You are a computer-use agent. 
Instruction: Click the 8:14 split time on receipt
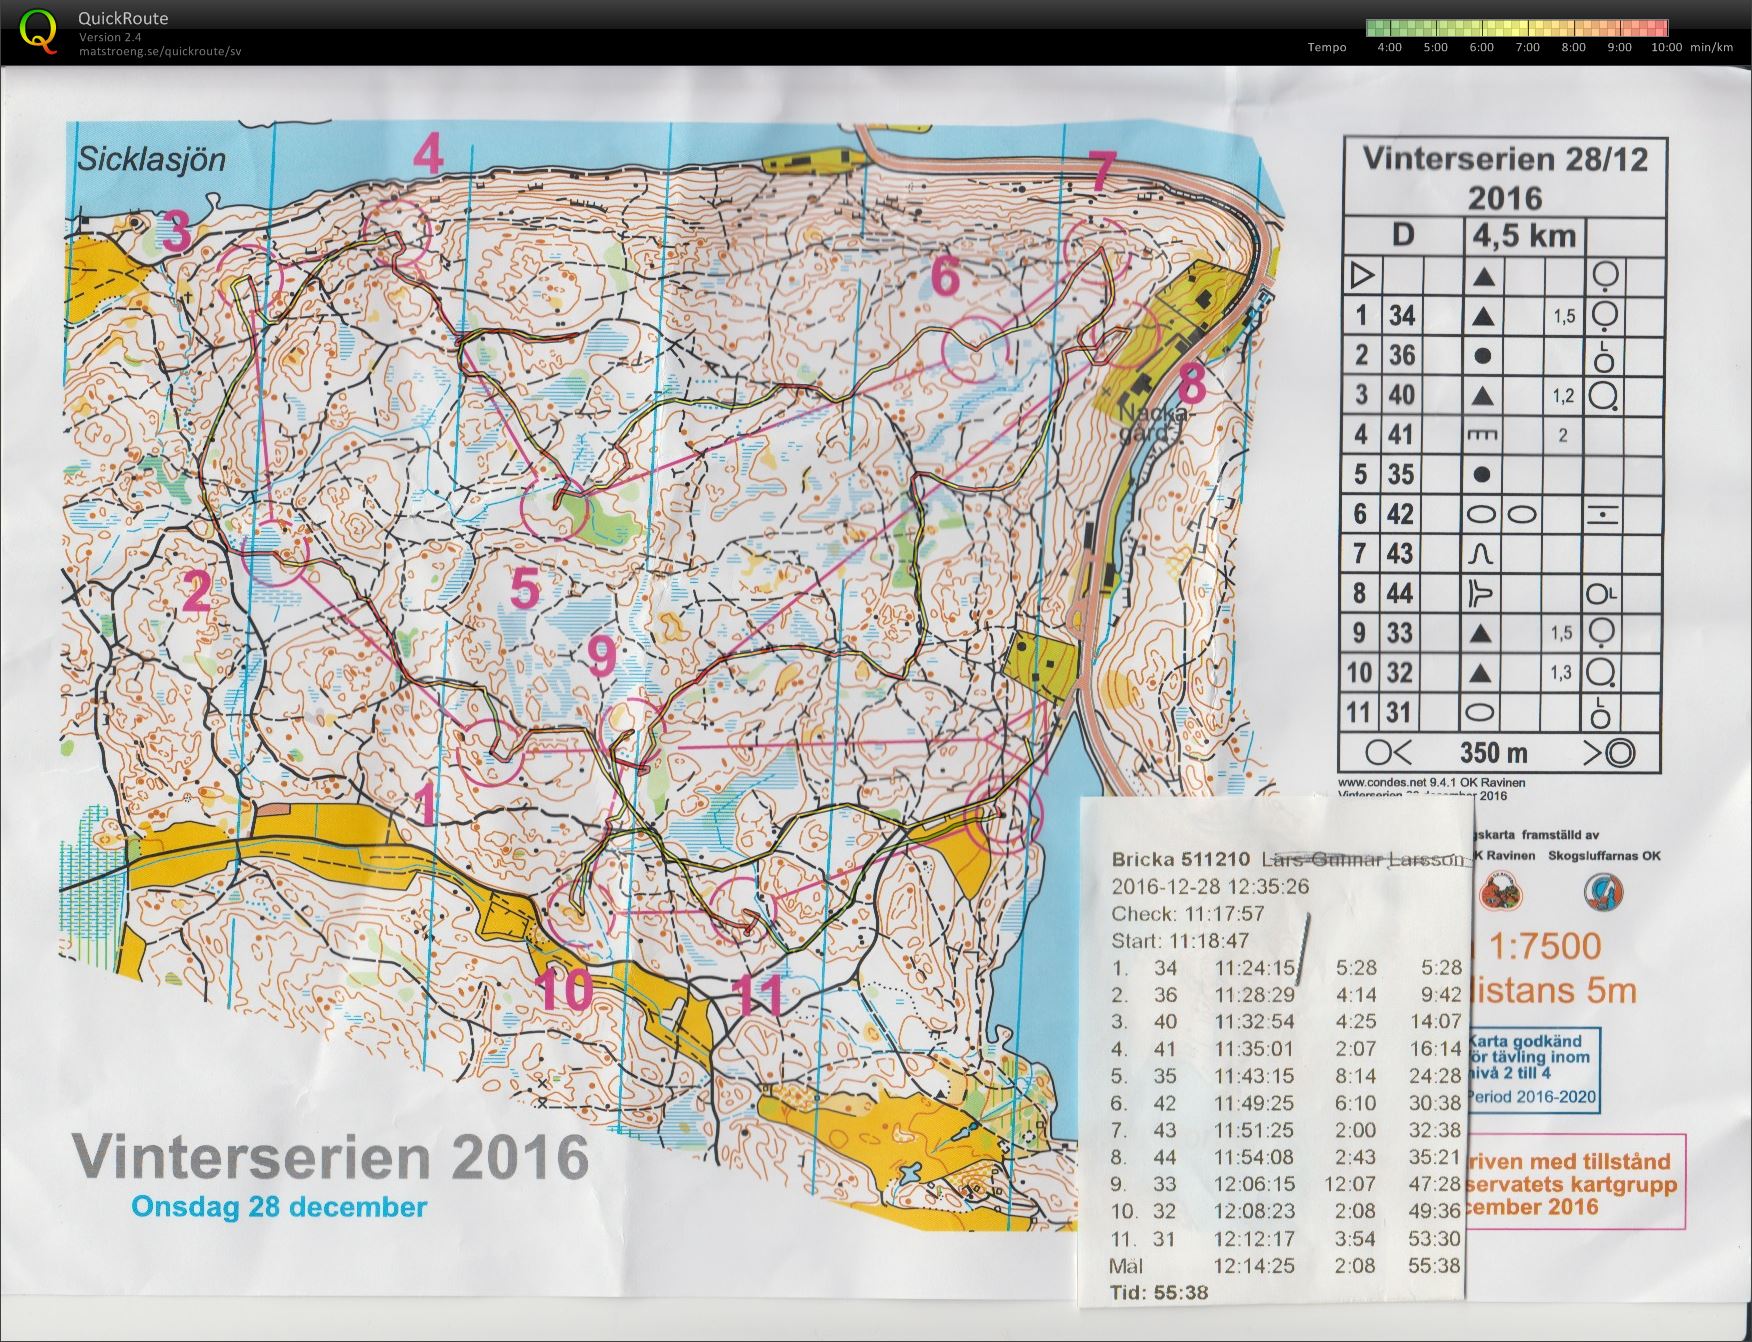pyautogui.click(x=1356, y=1075)
